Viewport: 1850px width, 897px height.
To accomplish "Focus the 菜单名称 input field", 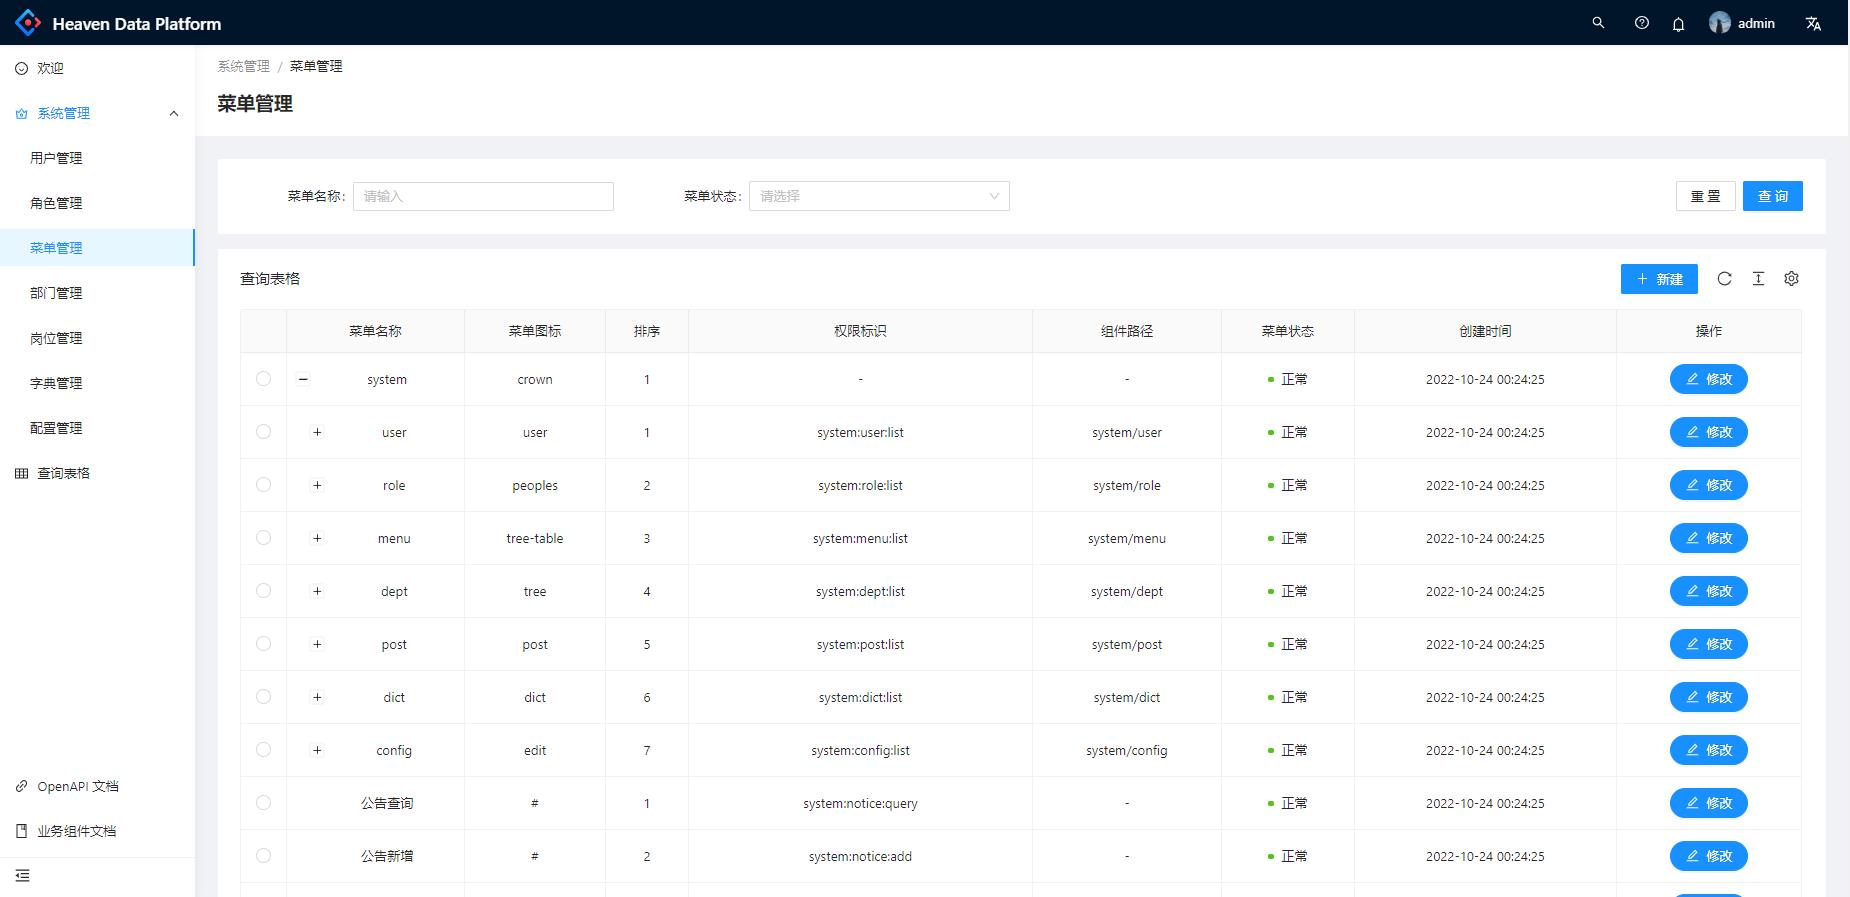I will pyautogui.click(x=483, y=196).
